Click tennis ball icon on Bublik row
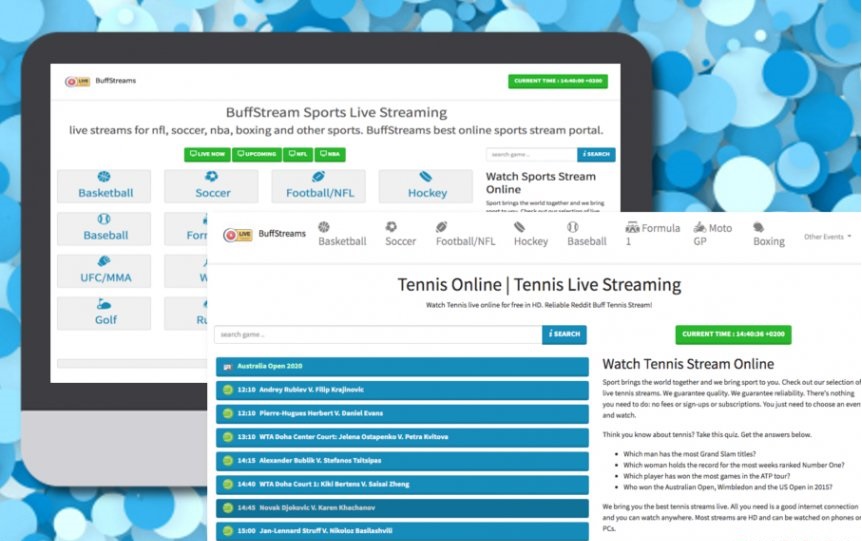Viewport: 862px width, 541px height. [228, 461]
